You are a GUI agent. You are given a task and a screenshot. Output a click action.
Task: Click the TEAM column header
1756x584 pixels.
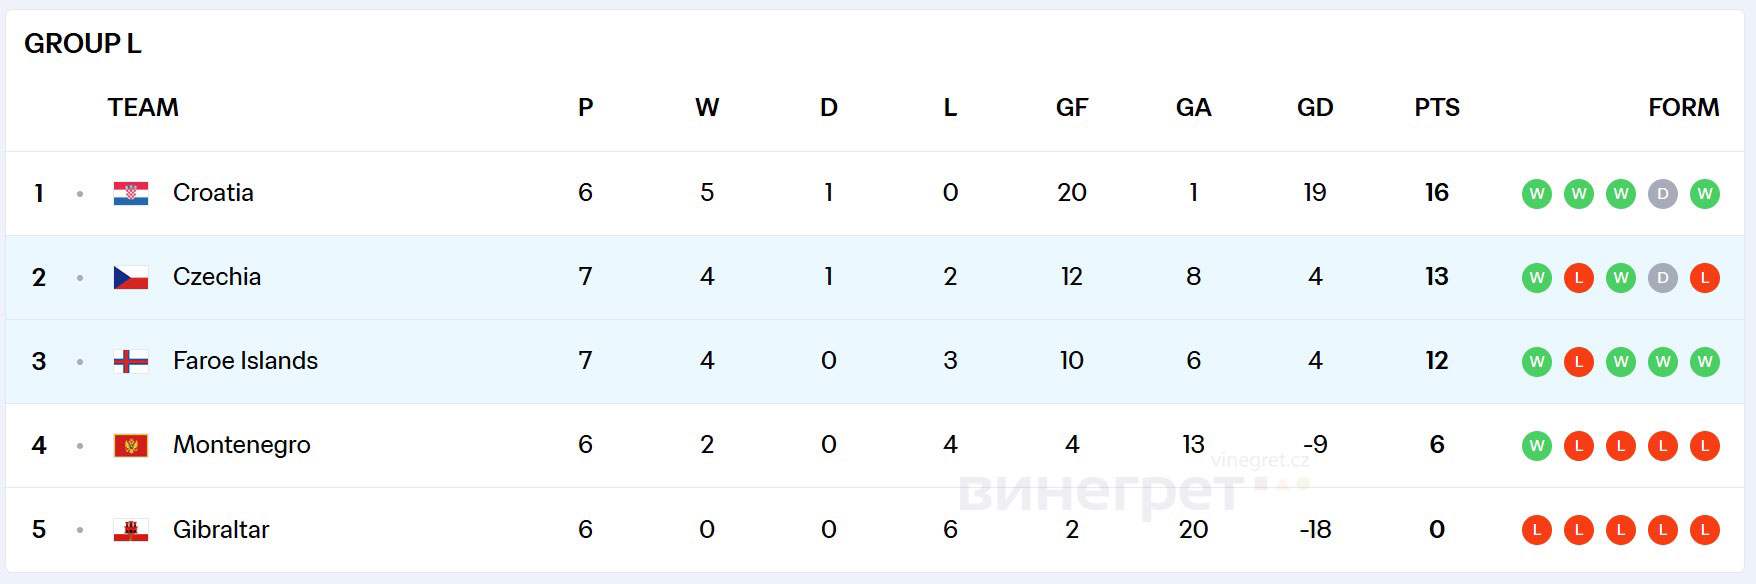[143, 108]
